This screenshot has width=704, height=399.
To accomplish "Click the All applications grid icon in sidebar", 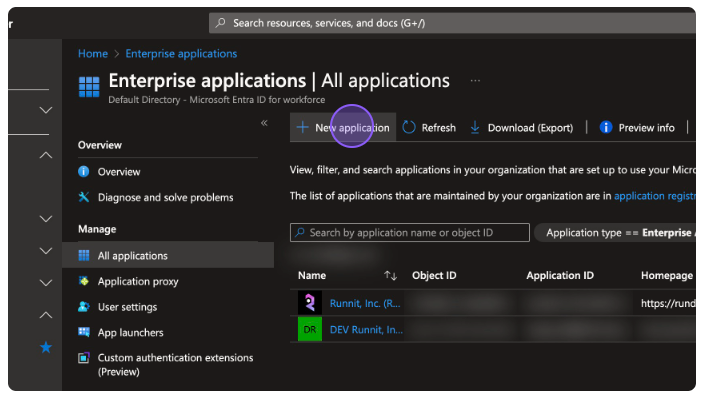I will coord(84,255).
